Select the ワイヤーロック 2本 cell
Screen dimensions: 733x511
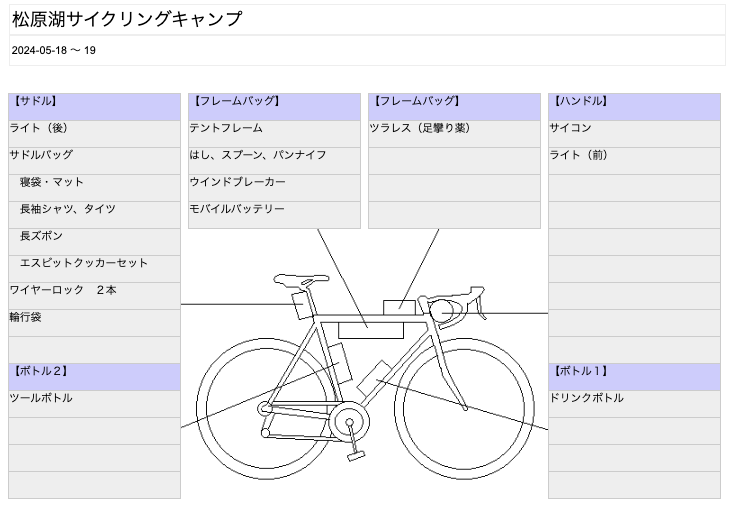(x=94, y=290)
